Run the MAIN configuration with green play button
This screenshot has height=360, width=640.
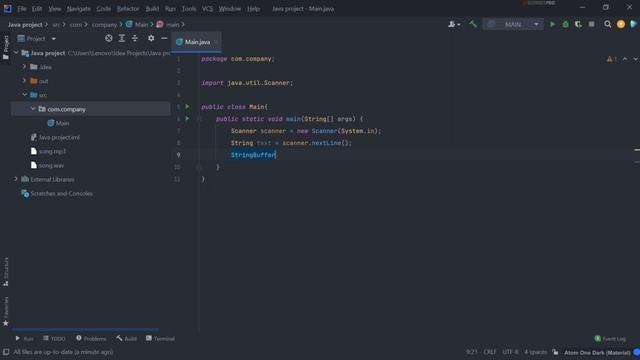(552, 24)
